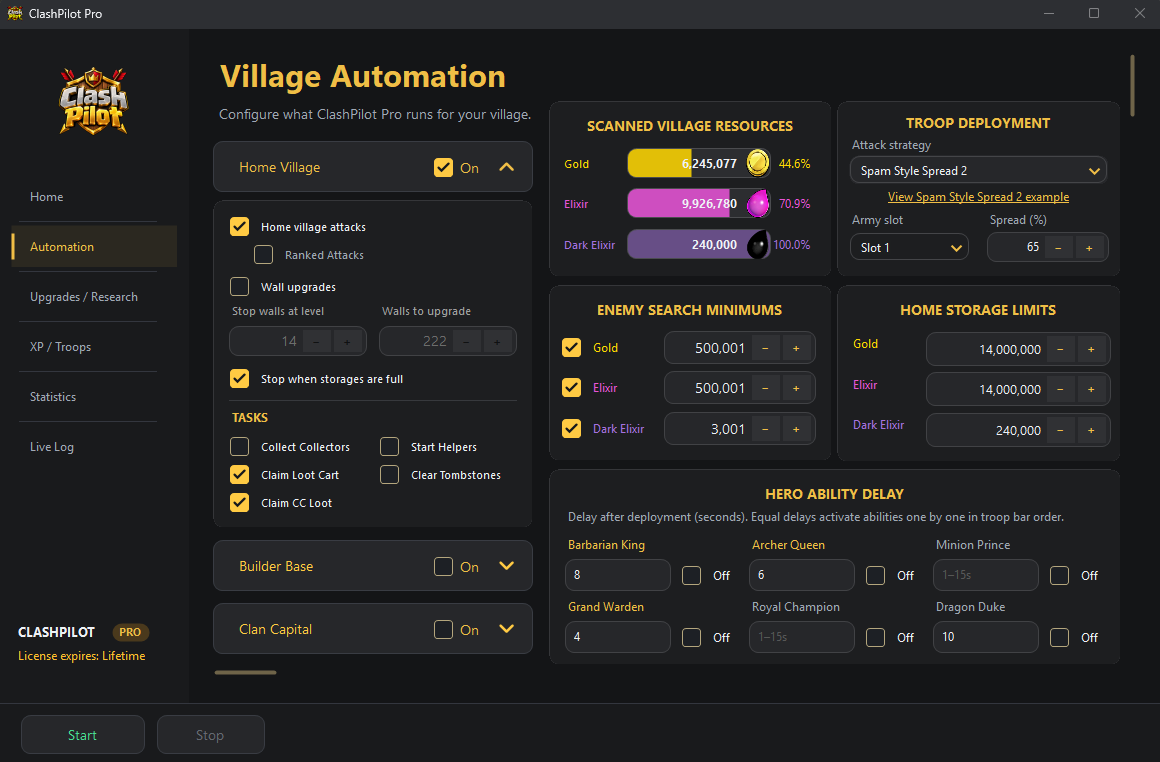
Task: Click the Royal Champion delay input field
Action: coord(801,637)
